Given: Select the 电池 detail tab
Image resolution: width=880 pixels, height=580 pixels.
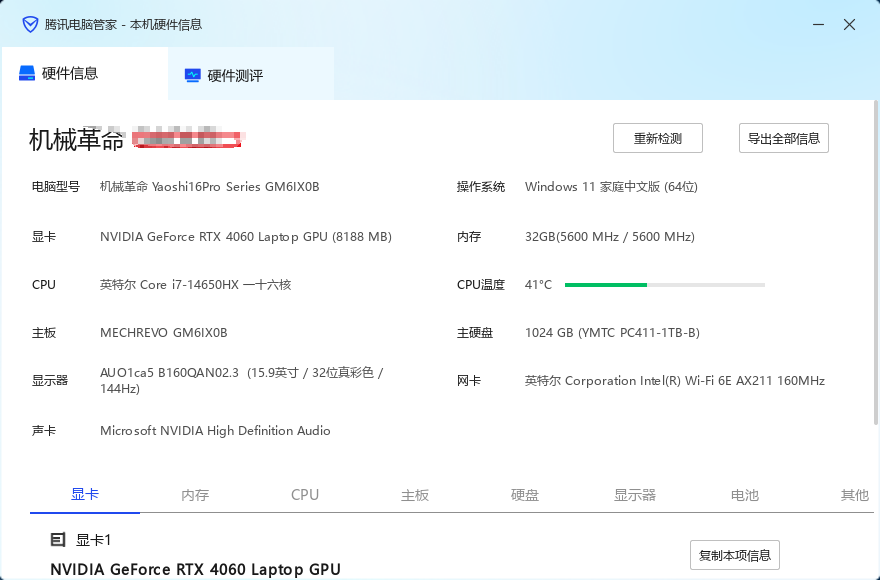Looking at the screenshot, I should (745, 495).
